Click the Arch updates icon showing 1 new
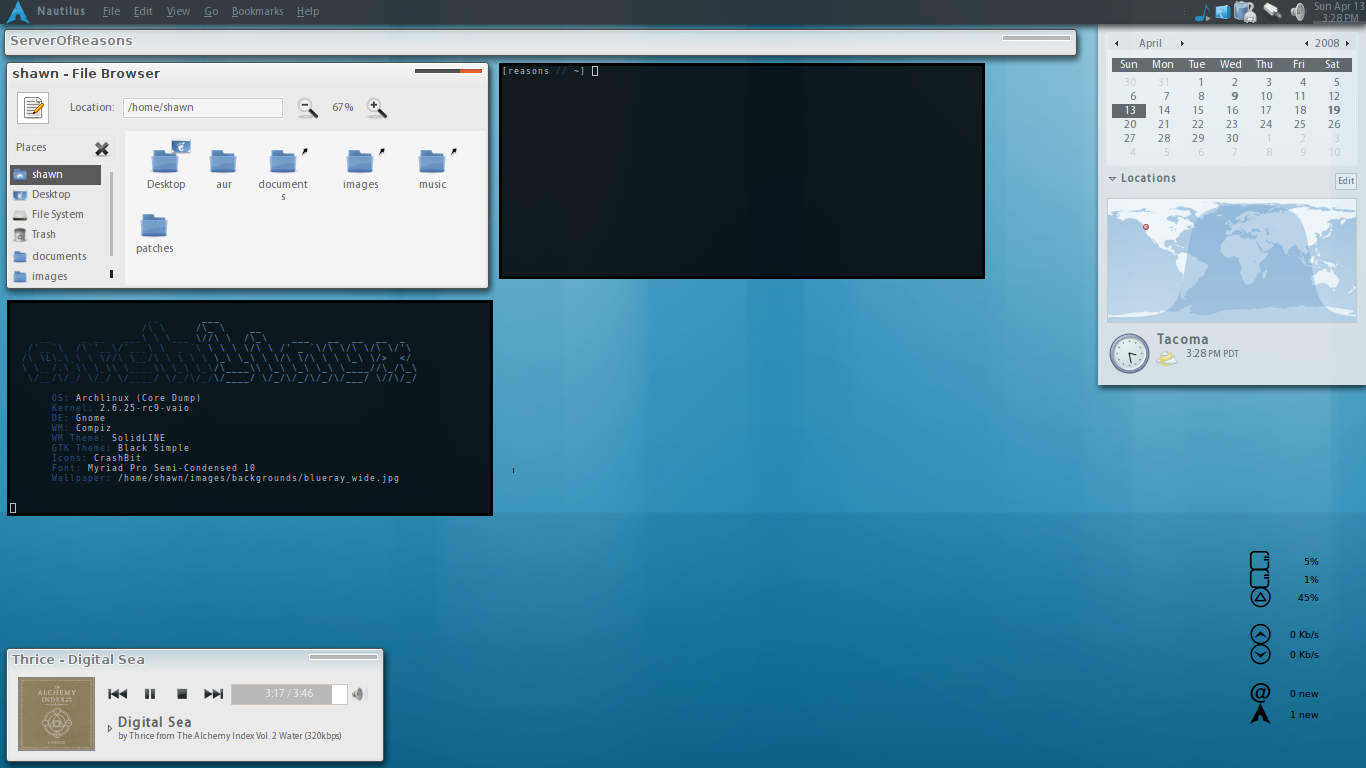This screenshot has height=768, width=1366. (1260, 714)
